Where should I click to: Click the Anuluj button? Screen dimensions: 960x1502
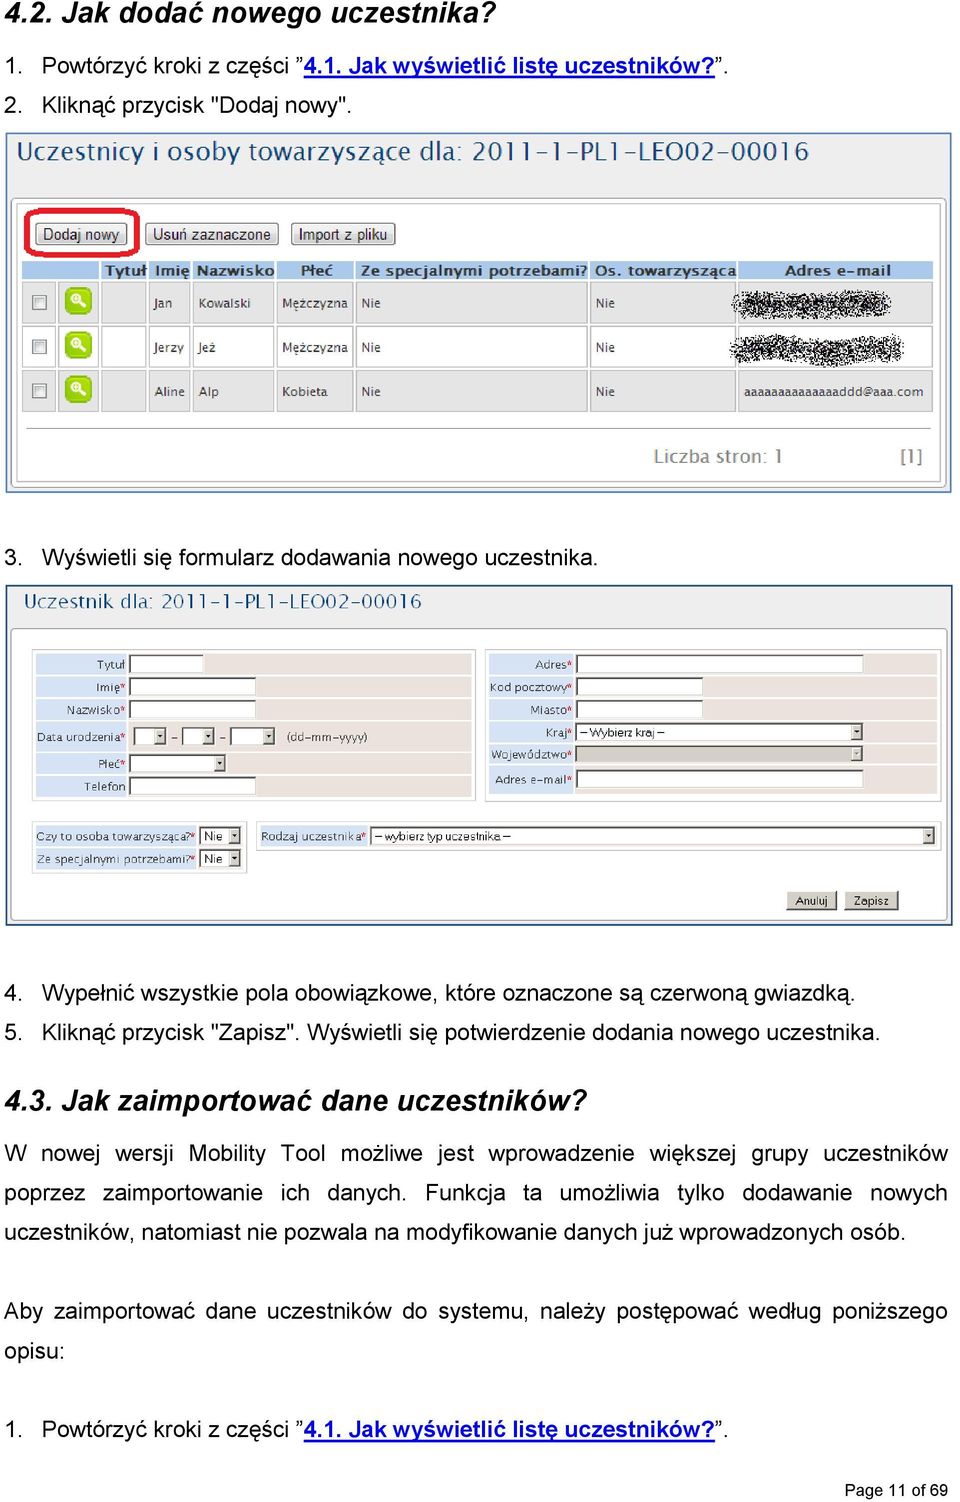pyautogui.click(x=811, y=900)
